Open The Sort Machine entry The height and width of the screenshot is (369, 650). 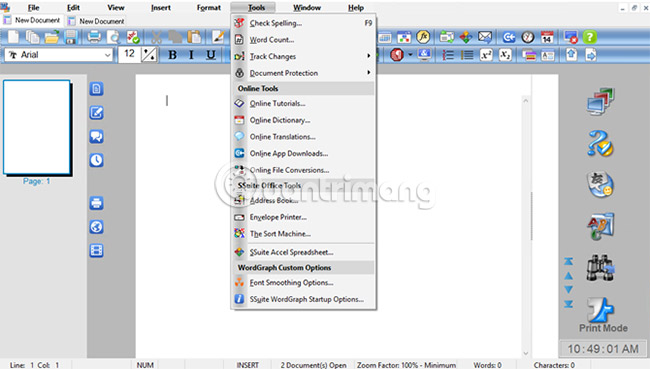[x=303, y=234]
